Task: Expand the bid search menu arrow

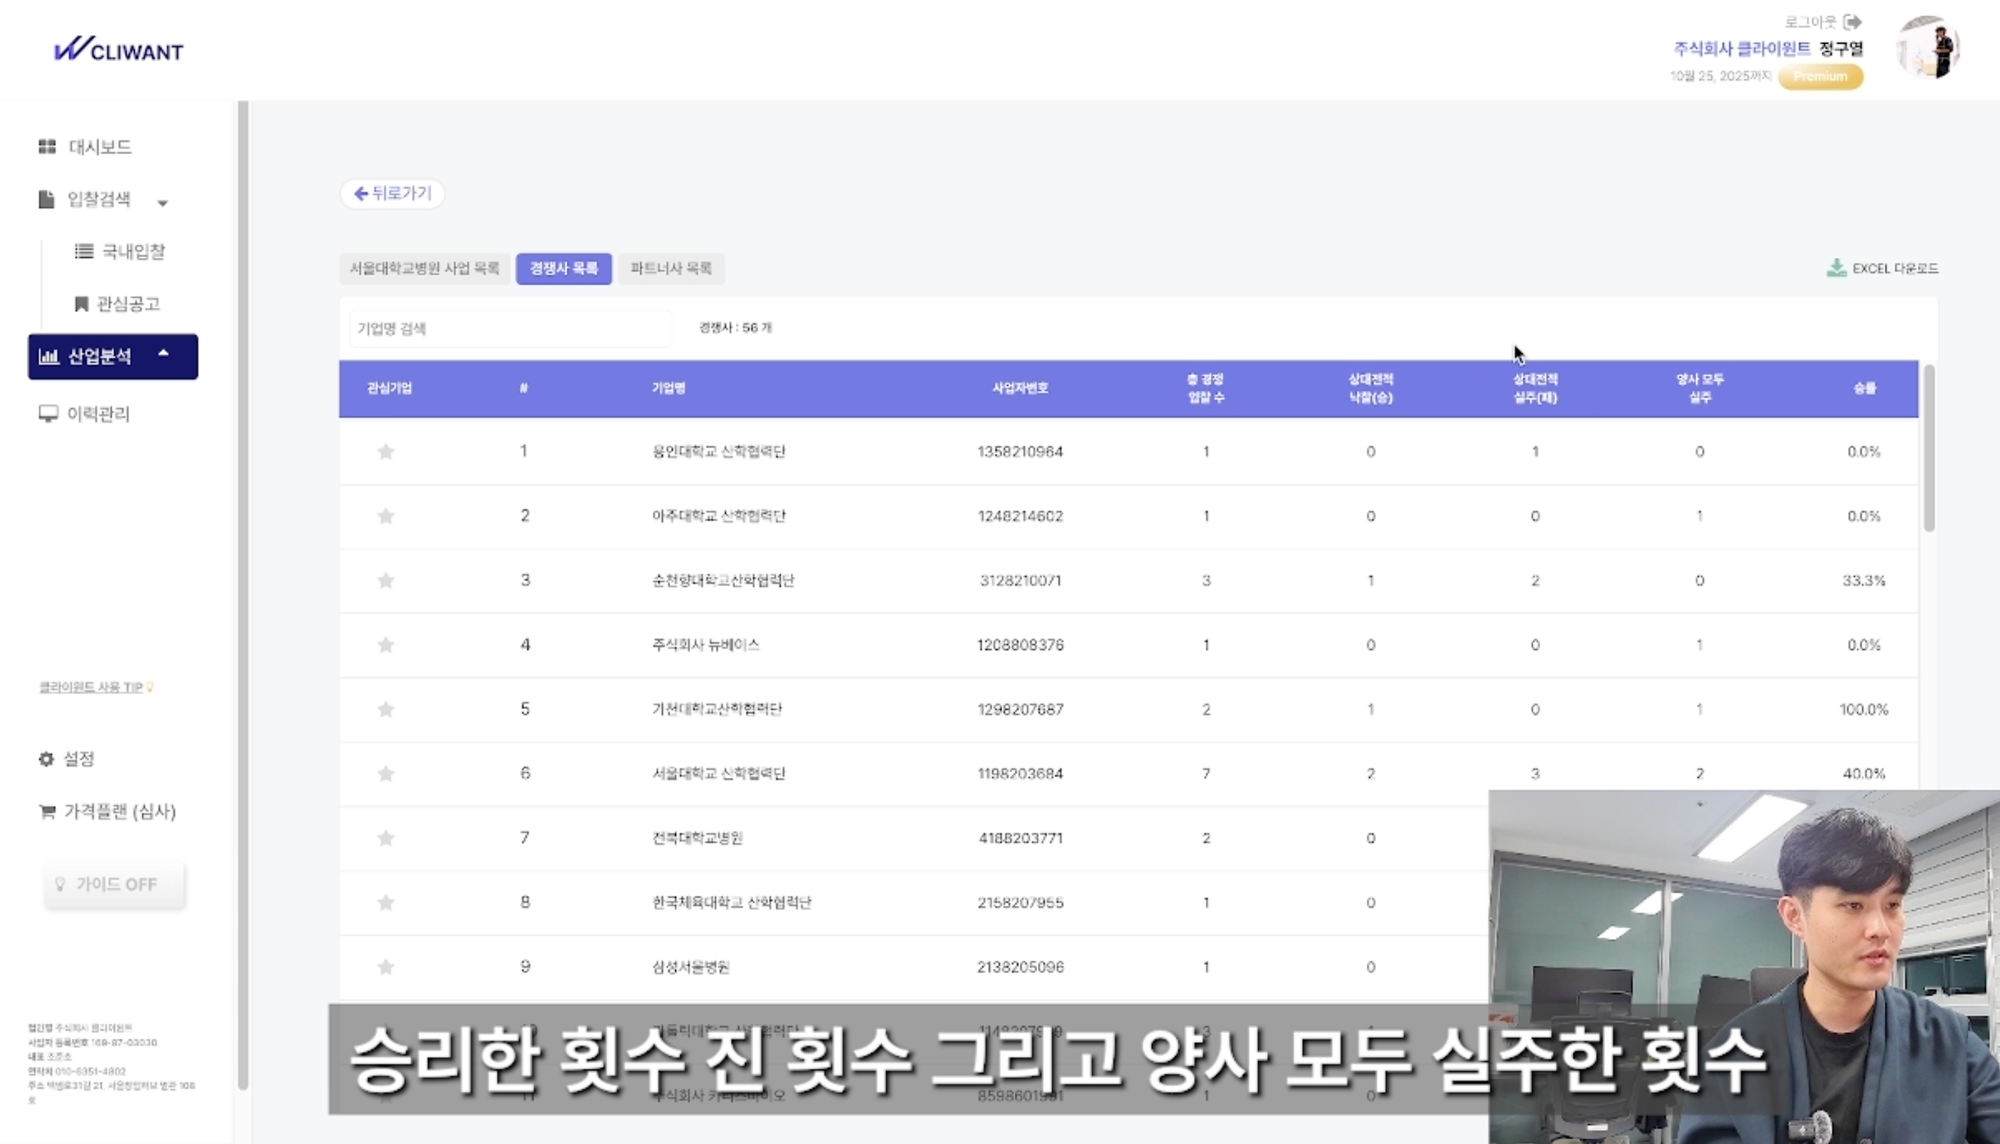Action: pos(163,203)
